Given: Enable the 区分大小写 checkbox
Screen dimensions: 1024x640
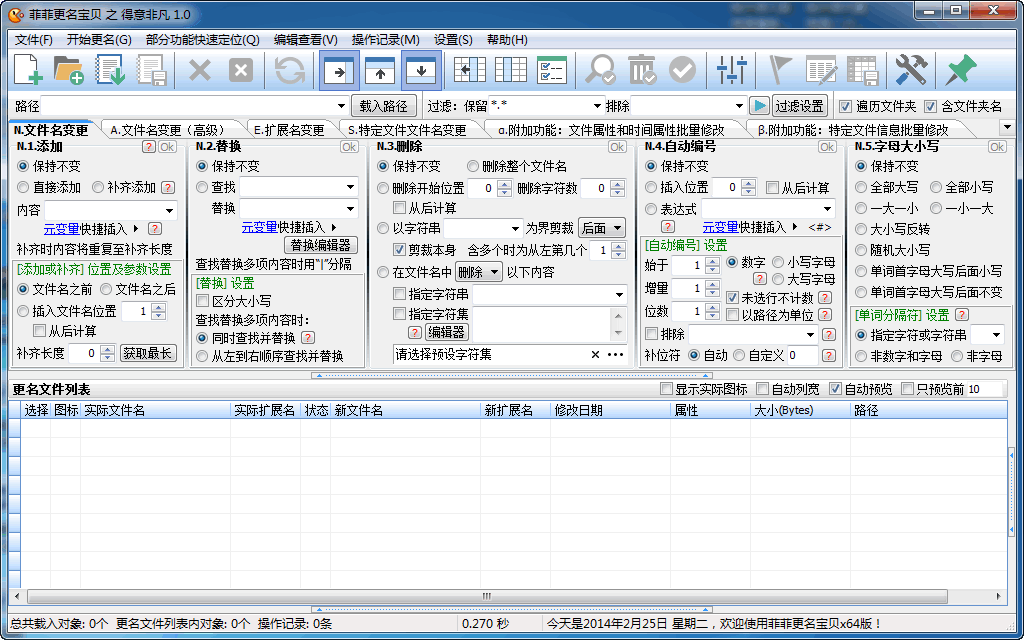Looking at the screenshot, I should [203, 301].
